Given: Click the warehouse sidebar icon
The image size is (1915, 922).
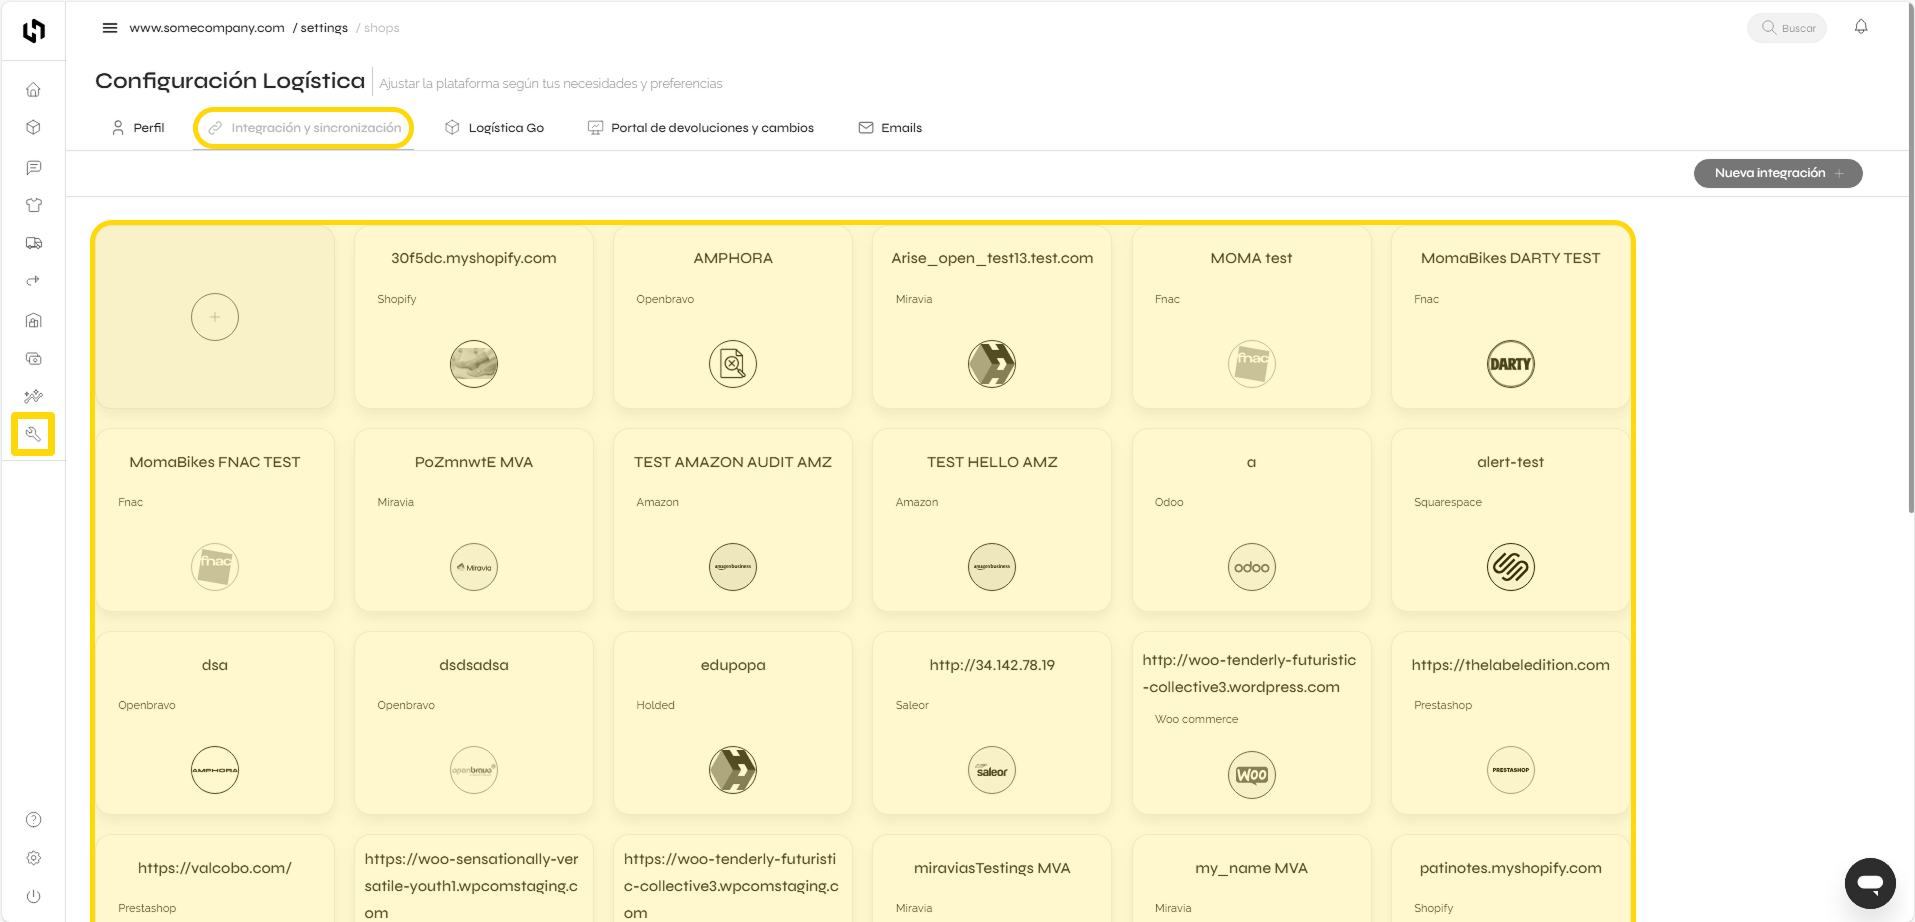Looking at the screenshot, I should 33,321.
